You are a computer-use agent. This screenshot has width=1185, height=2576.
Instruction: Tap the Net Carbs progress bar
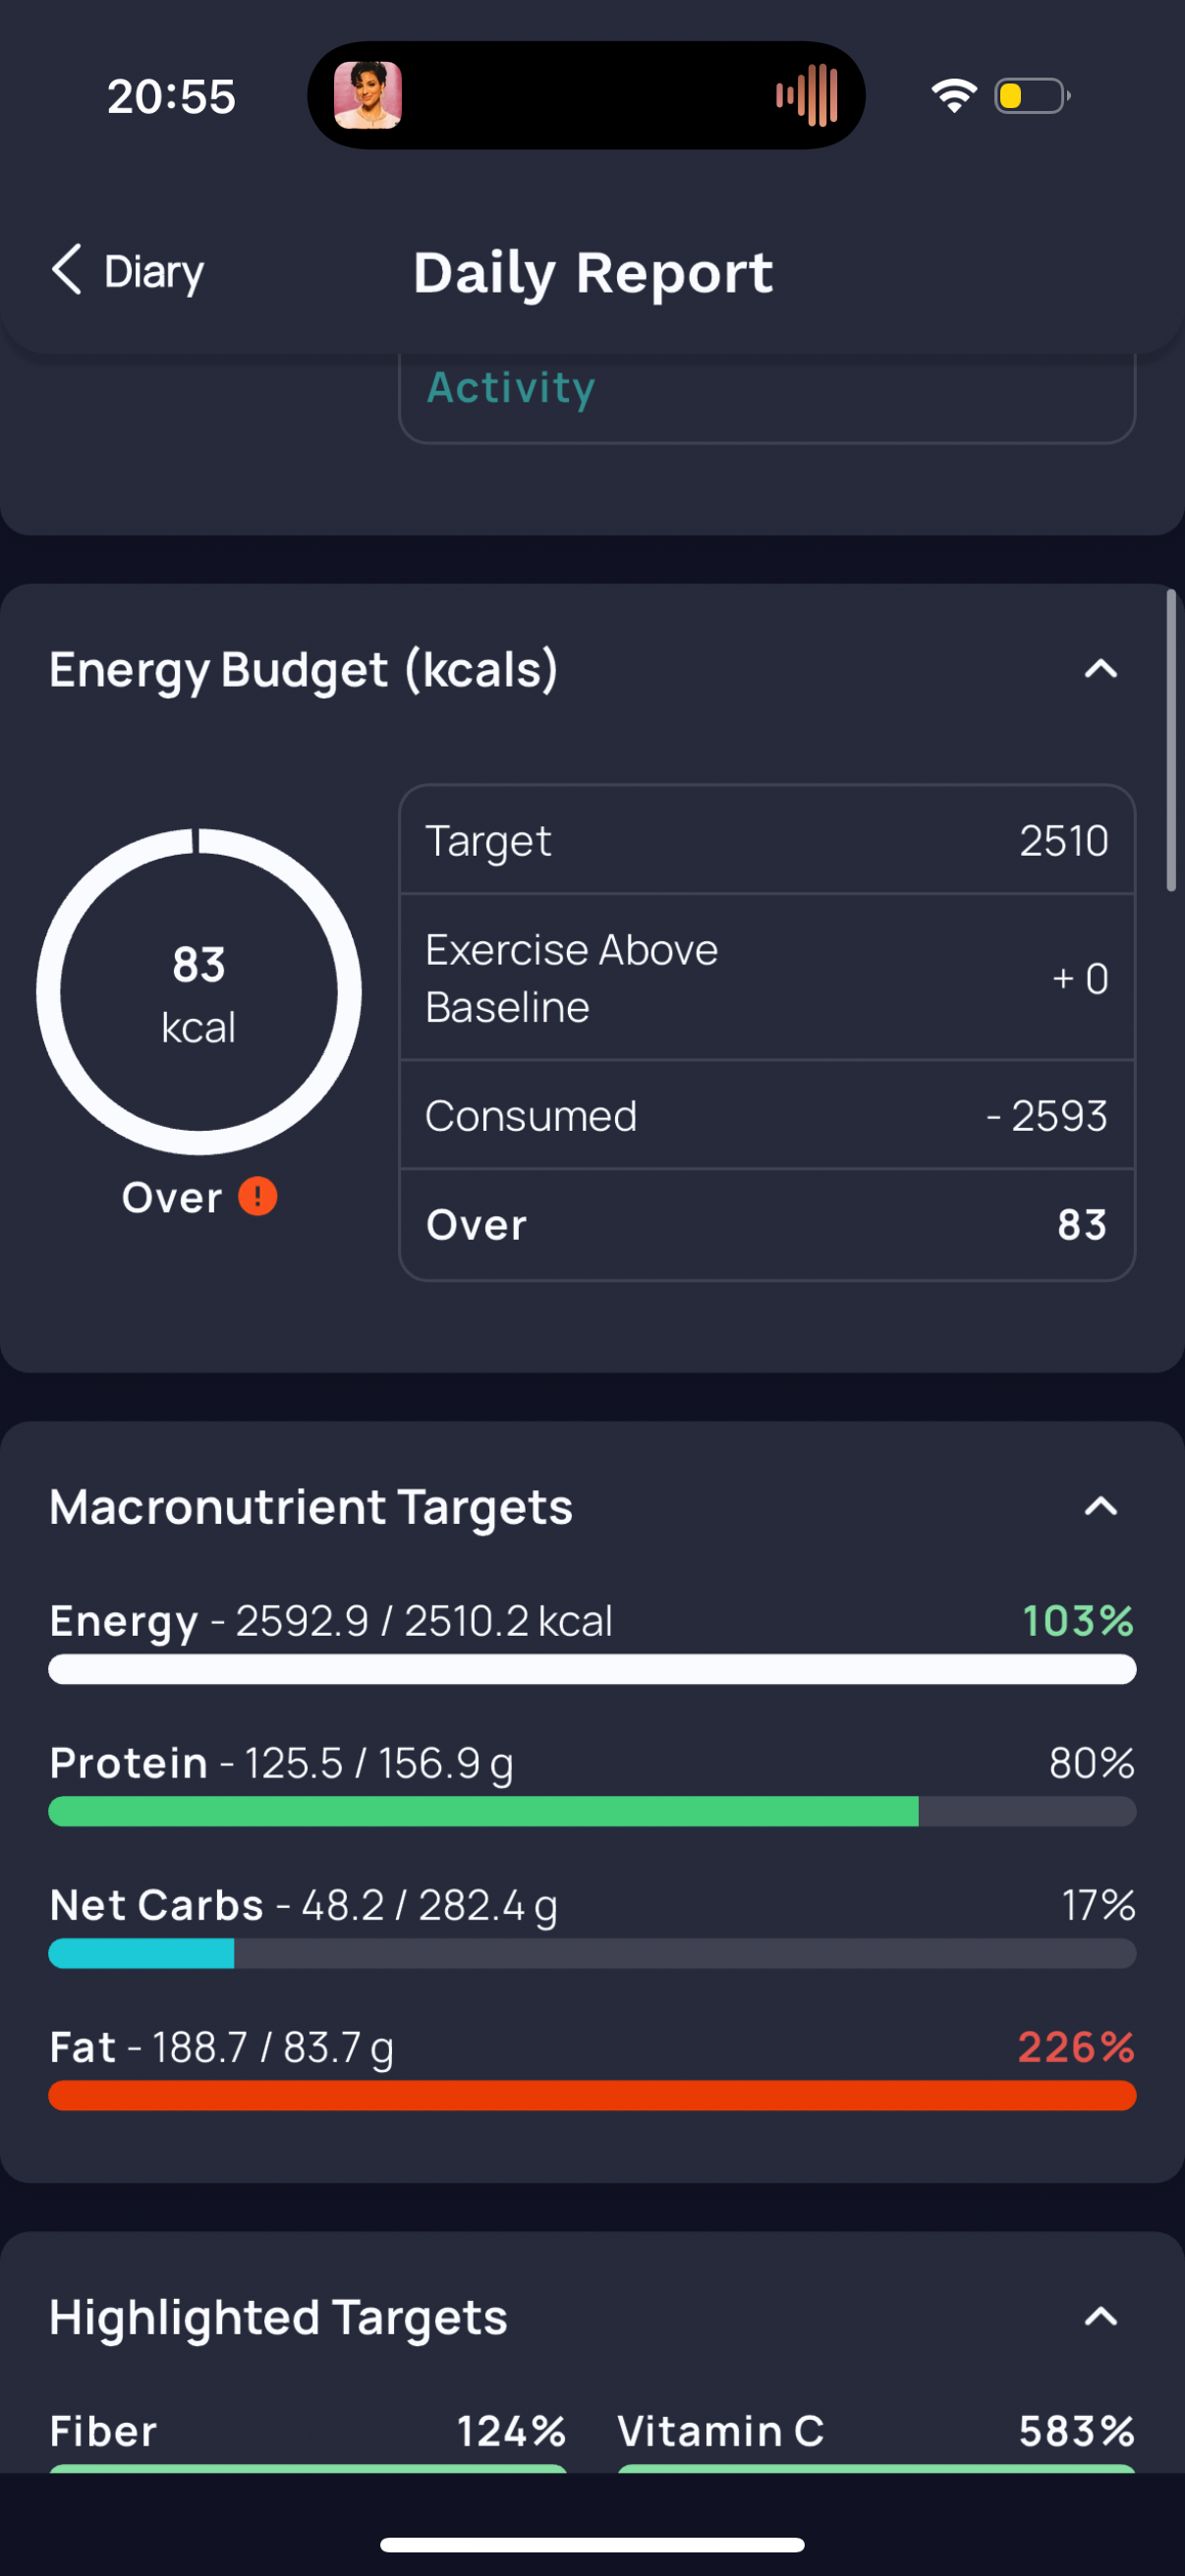592,1953
